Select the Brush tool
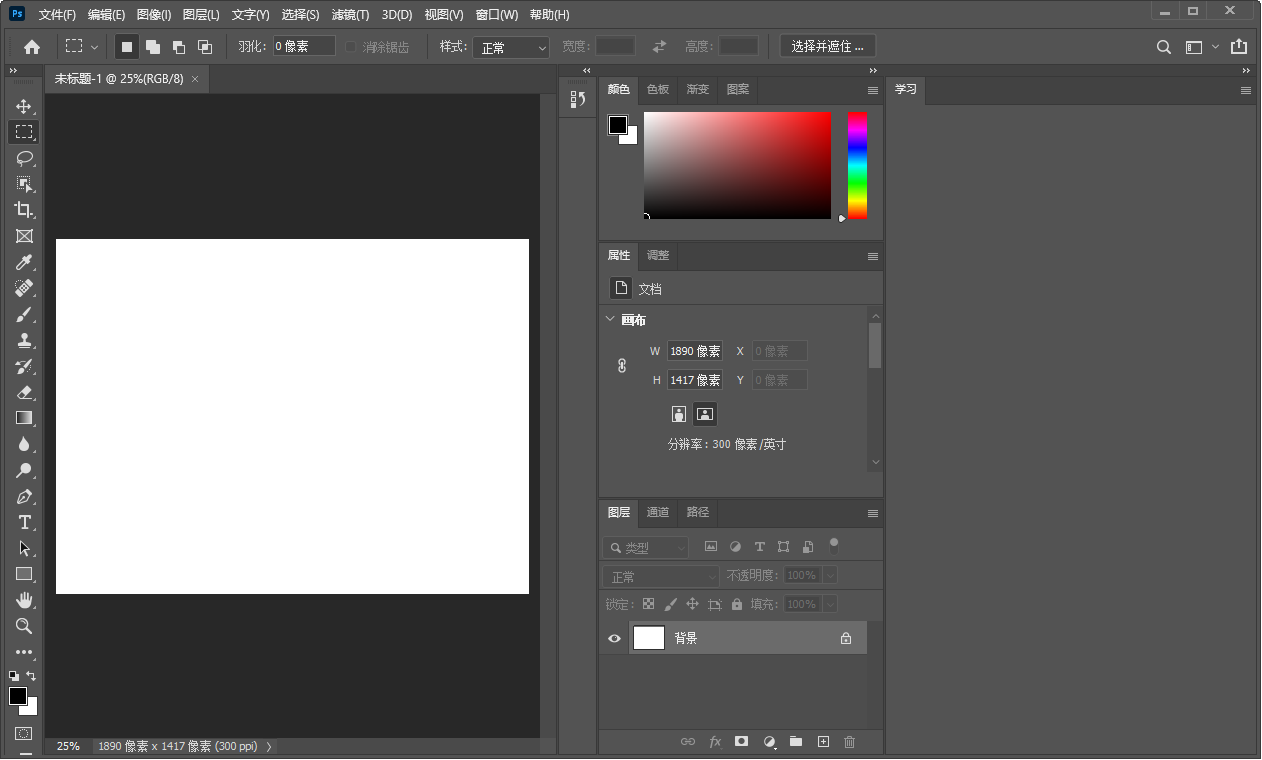Image resolution: width=1262 pixels, height=760 pixels. [24, 314]
